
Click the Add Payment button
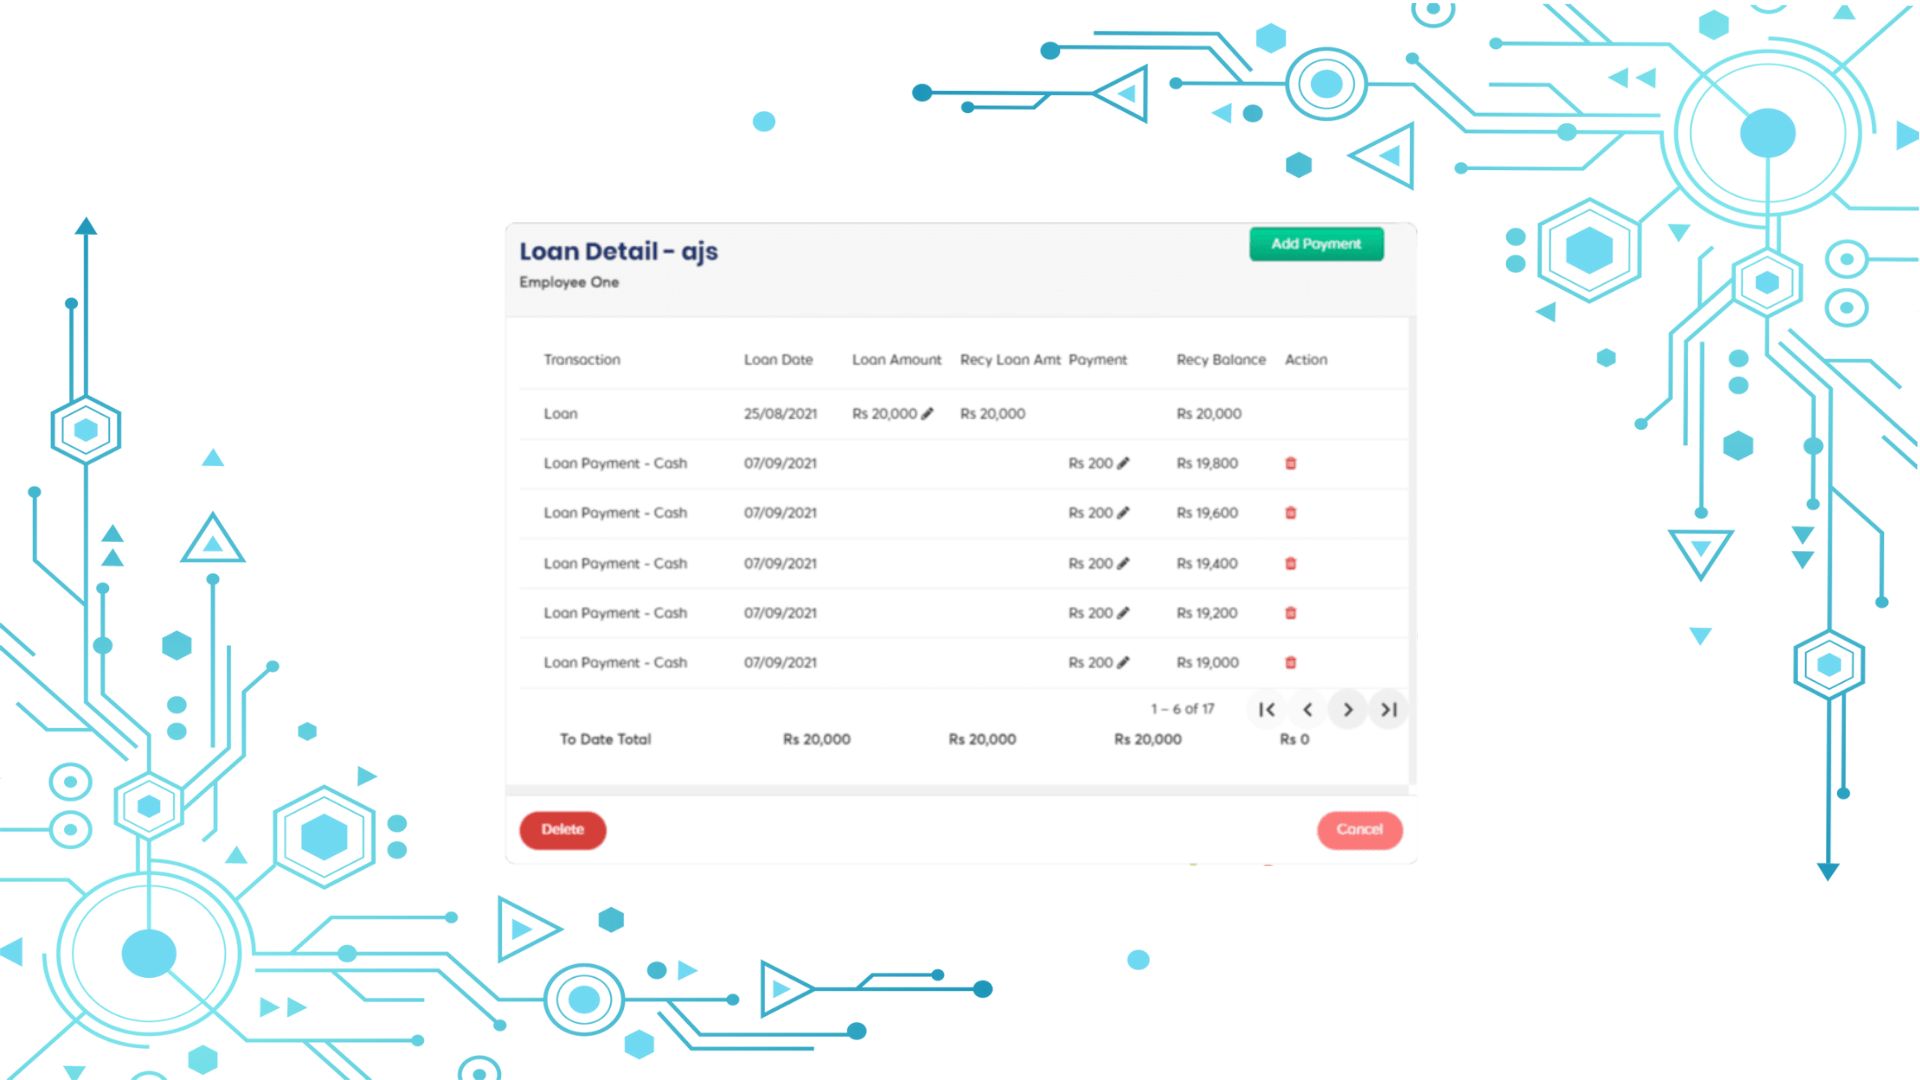click(1316, 243)
